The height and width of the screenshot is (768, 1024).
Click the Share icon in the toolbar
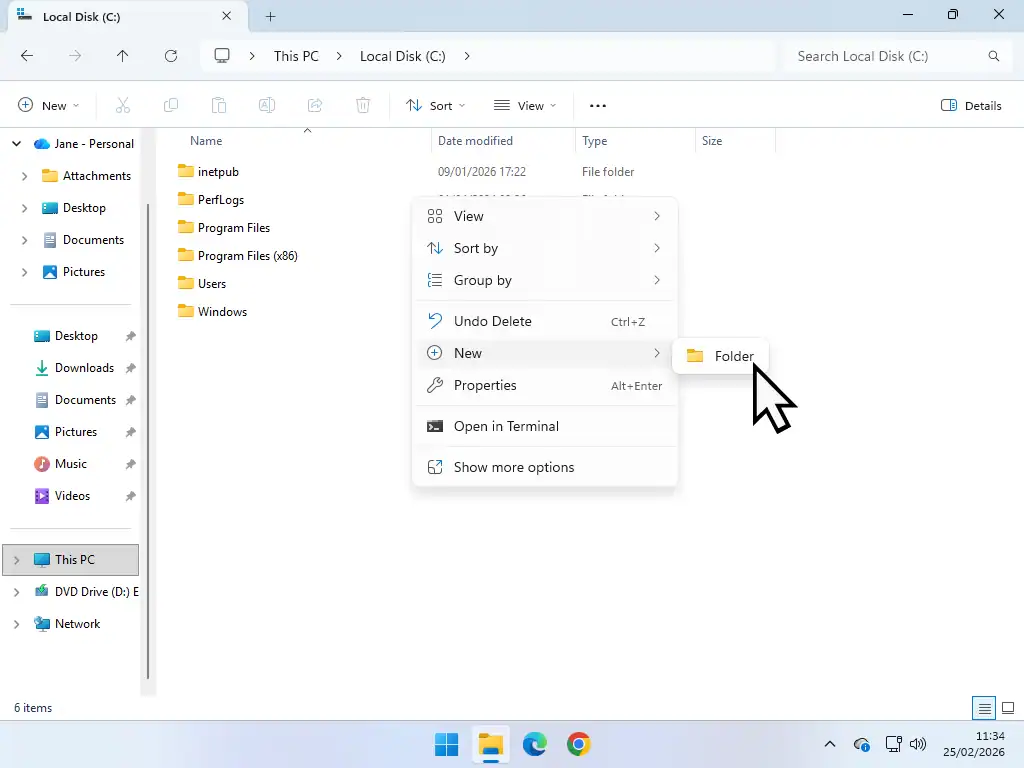(315, 105)
